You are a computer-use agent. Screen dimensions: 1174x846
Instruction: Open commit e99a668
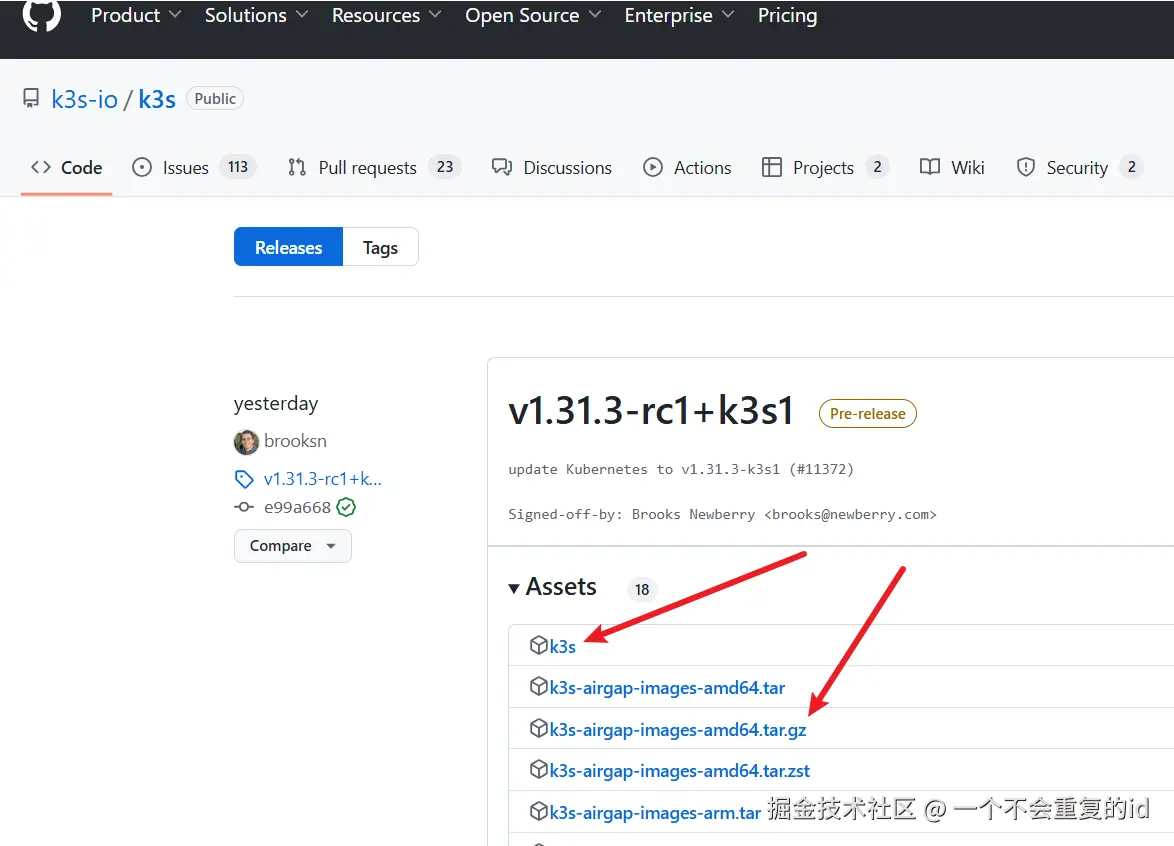tap(297, 508)
